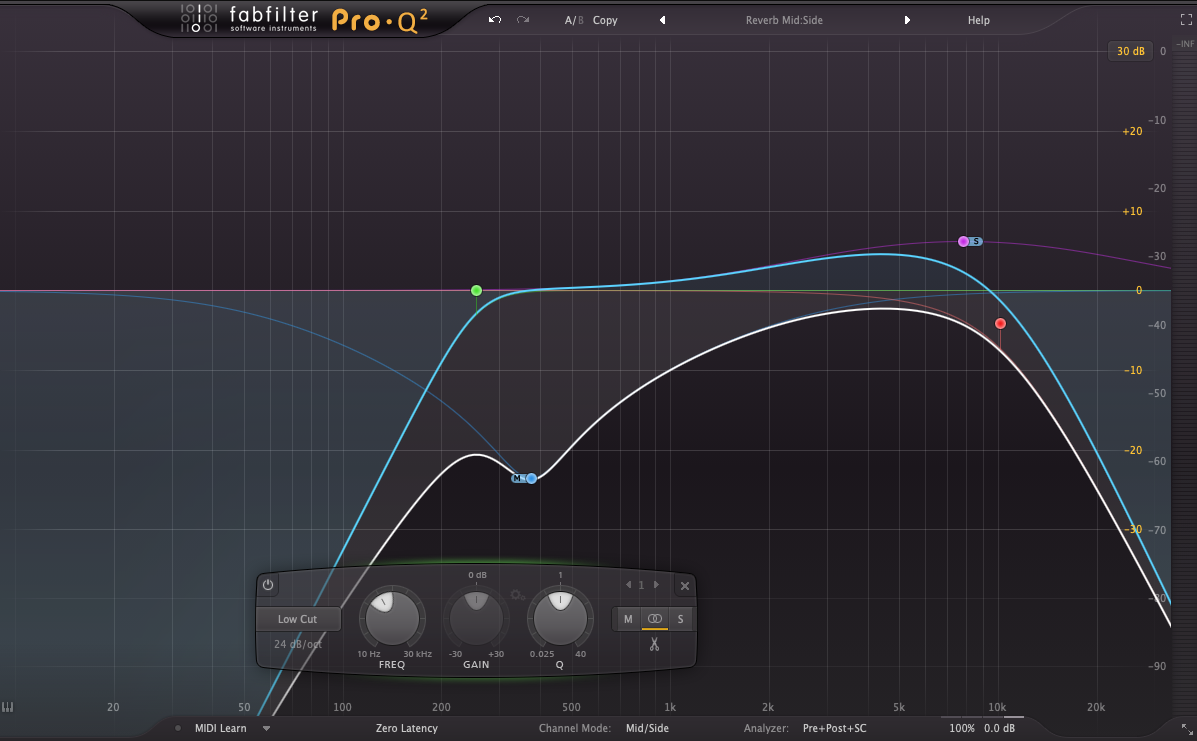Load next preset with right arrow
This screenshot has width=1197, height=741.
[907, 21]
